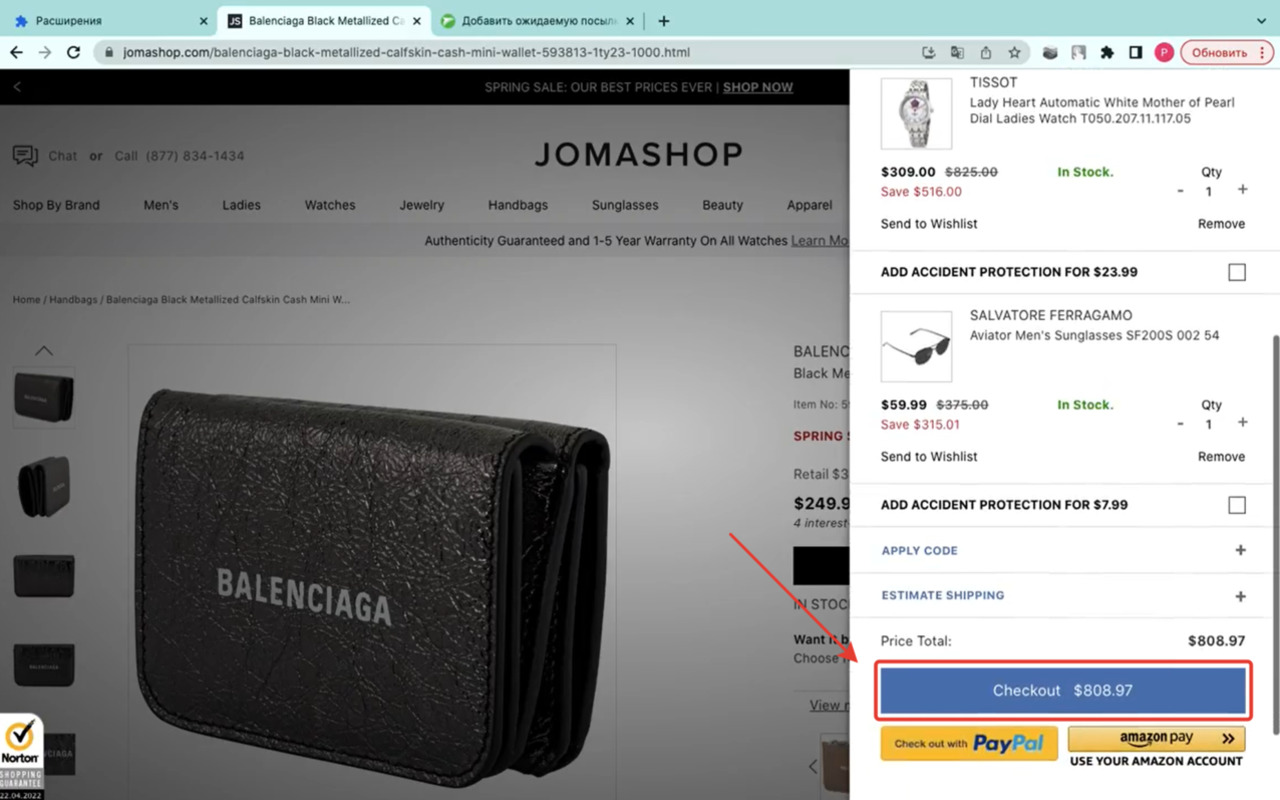Open Aviator Men's Sunglasses product title
This screenshot has height=800, width=1280.
(1094, 336)
